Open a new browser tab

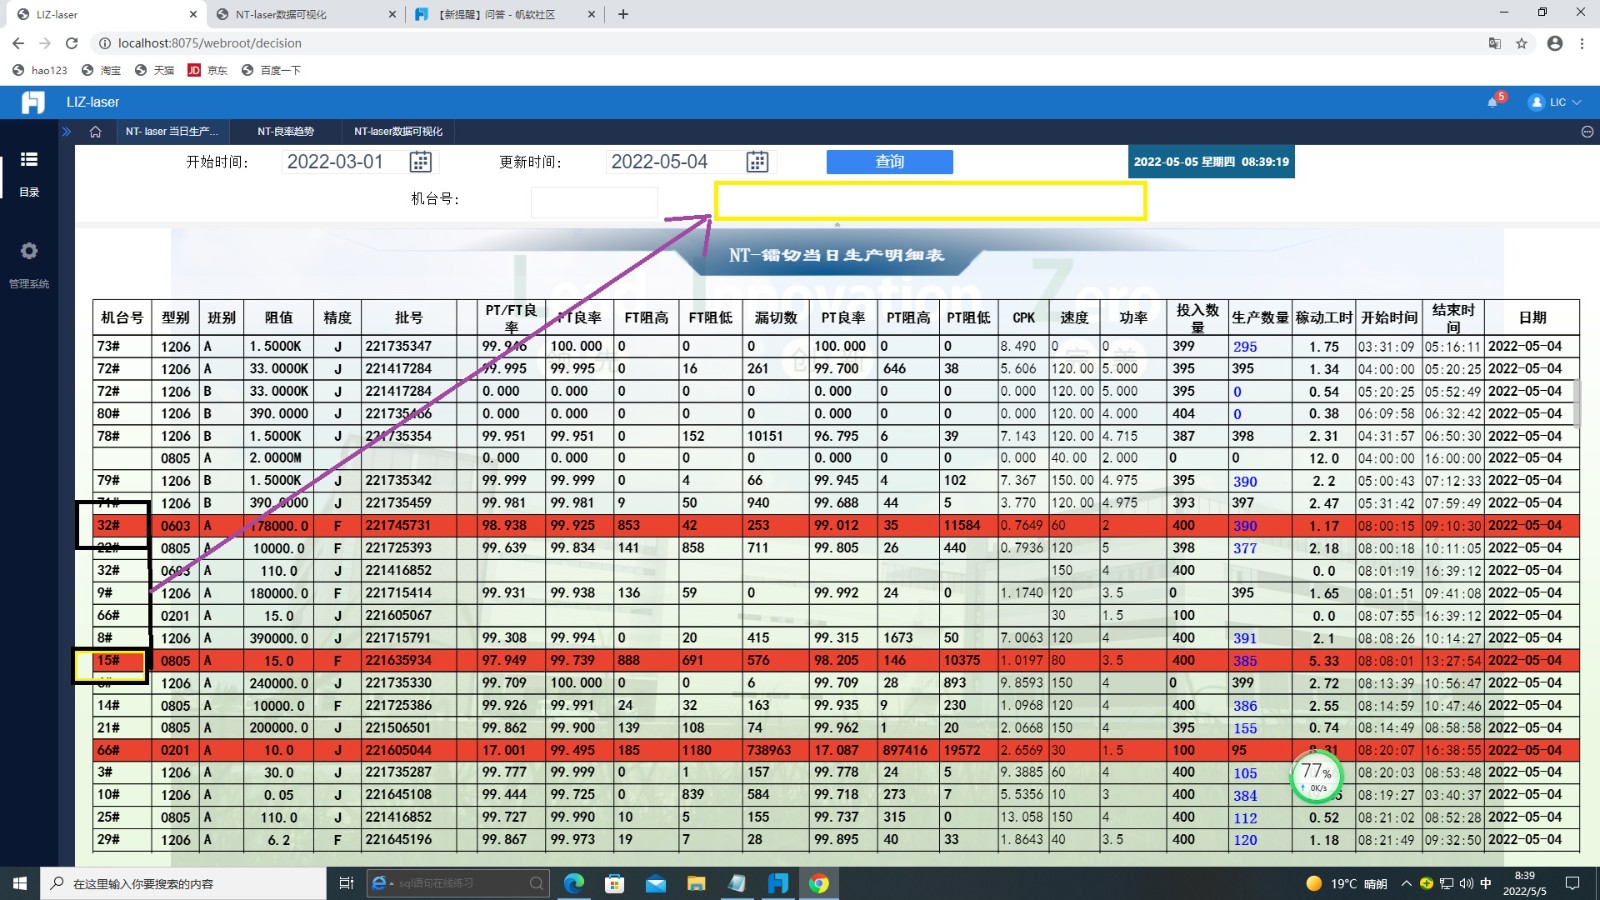[623, 14]
